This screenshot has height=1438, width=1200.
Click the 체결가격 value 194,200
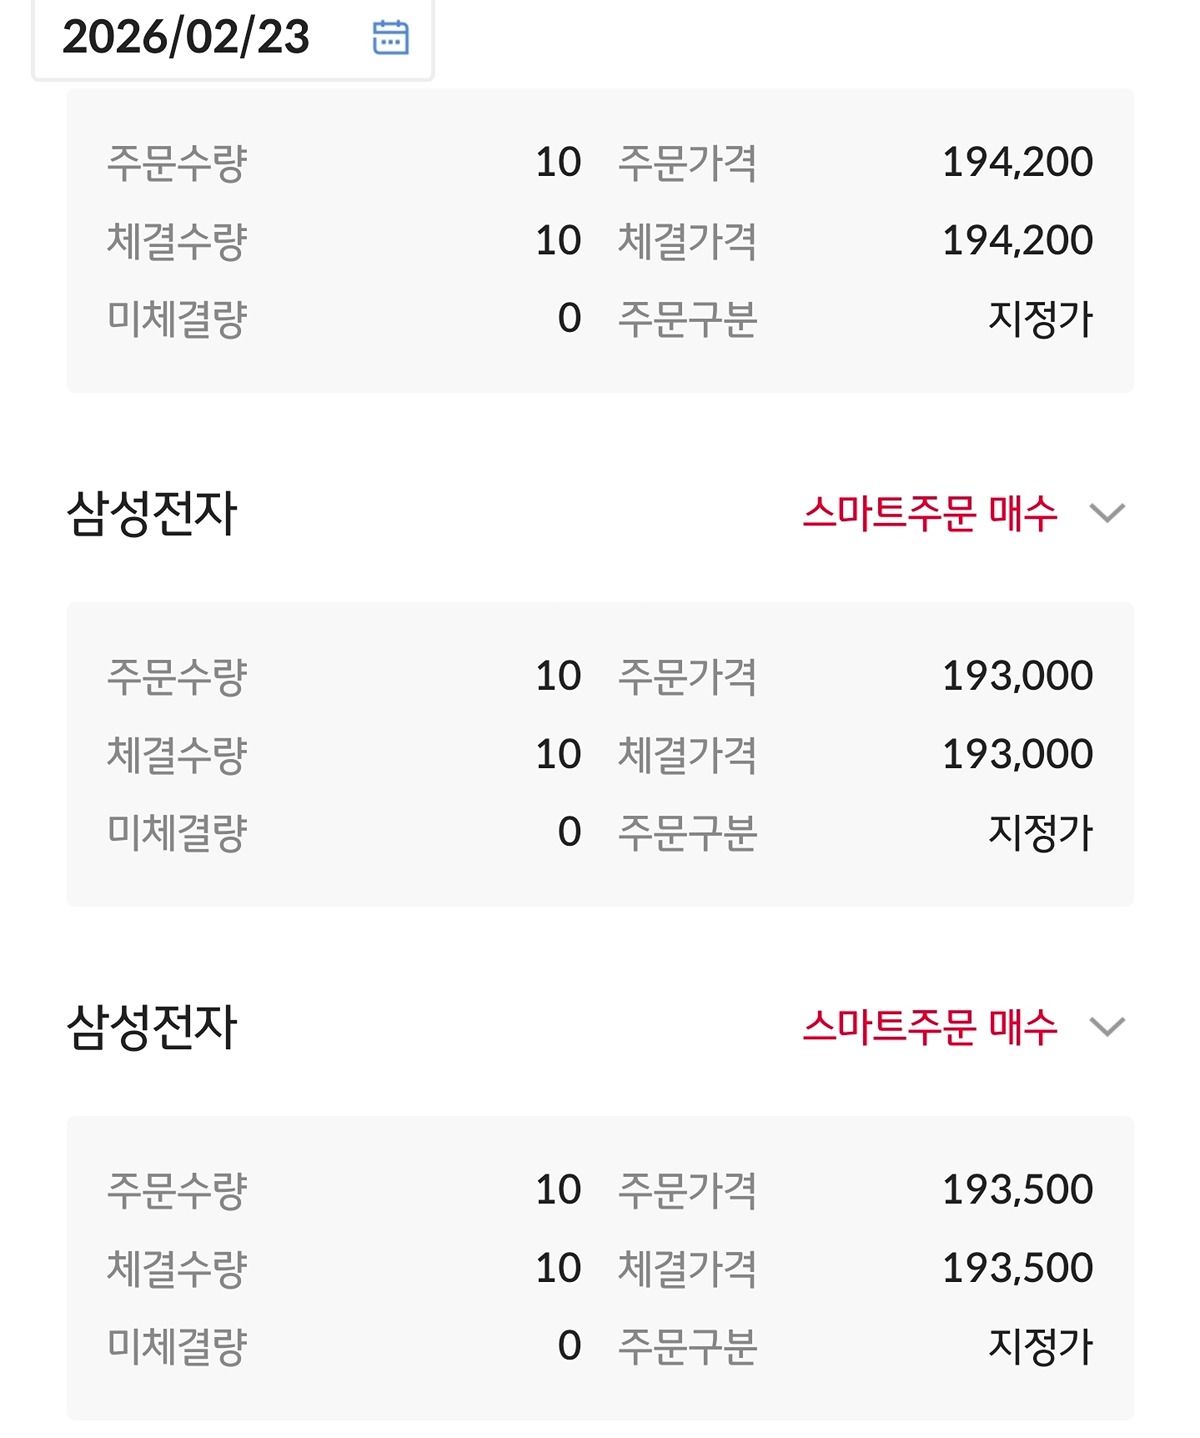tap(1017, 241)
